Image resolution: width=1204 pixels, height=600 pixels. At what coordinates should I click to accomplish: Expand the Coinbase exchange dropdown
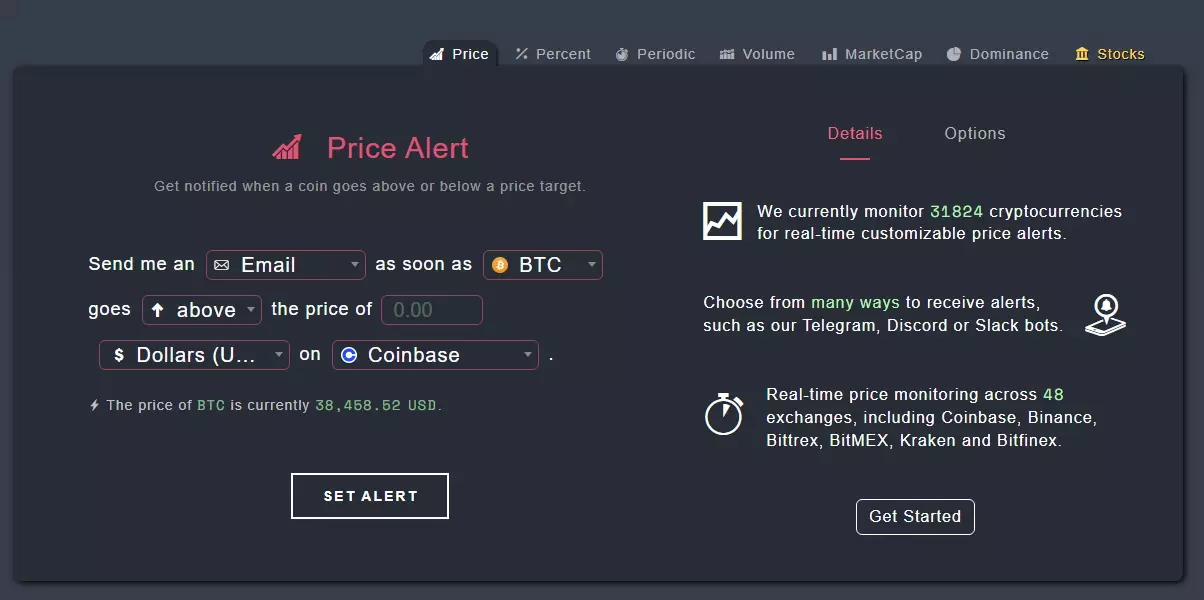click(436, 355)
